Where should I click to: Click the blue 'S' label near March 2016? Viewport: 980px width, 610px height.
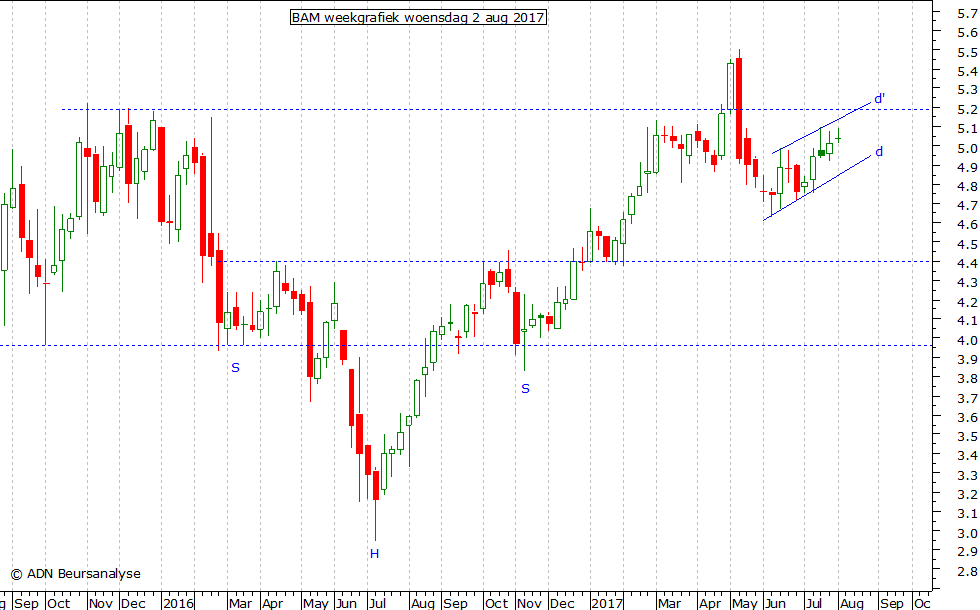pyautogui.click(x=236, y=368)
